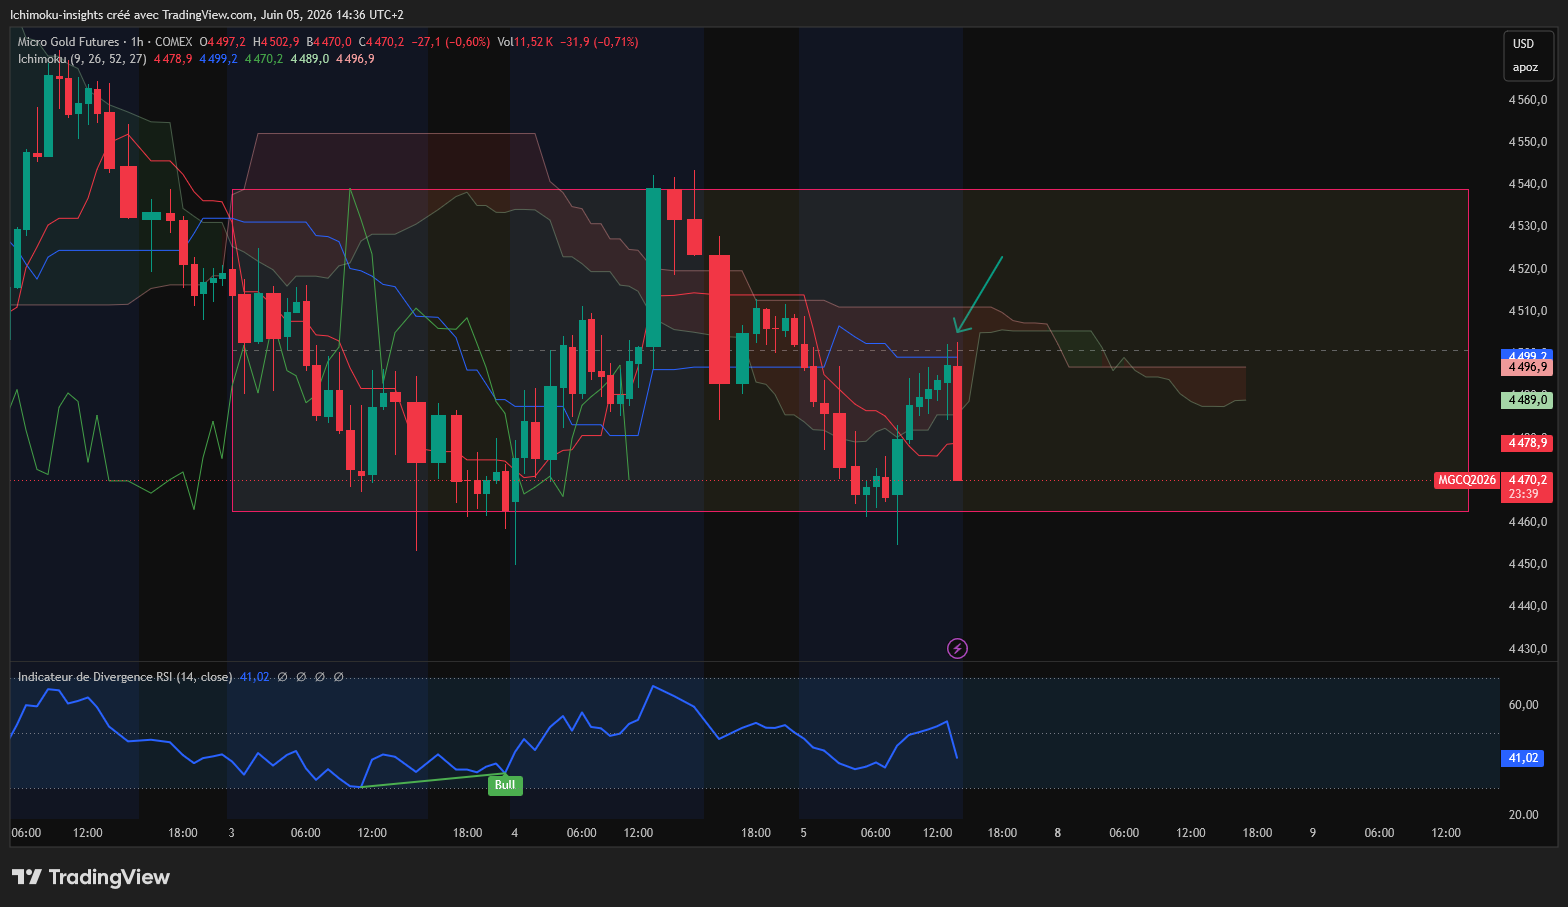
Task: Click the 1h interval in the legend
Action: pyautogui.click(x=137, y=42)
